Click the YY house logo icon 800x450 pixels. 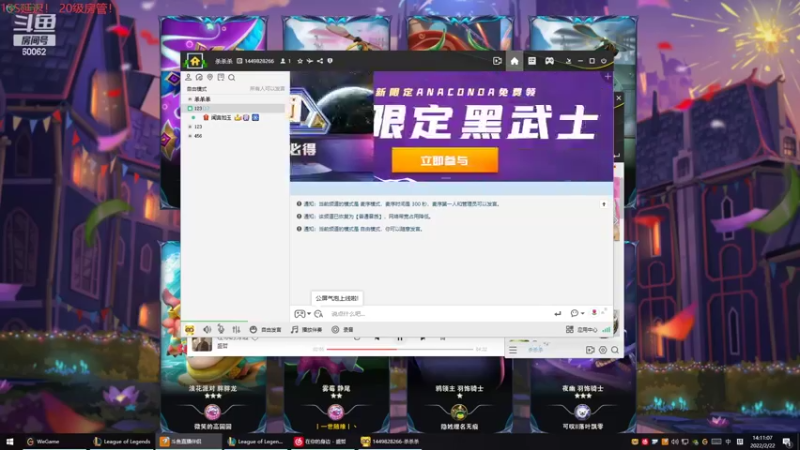click(x=195, y=61)
